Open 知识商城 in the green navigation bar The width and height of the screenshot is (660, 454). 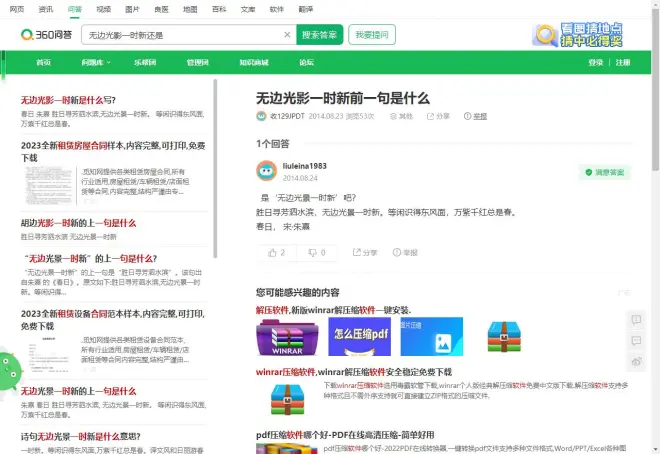tap(253, 62)
